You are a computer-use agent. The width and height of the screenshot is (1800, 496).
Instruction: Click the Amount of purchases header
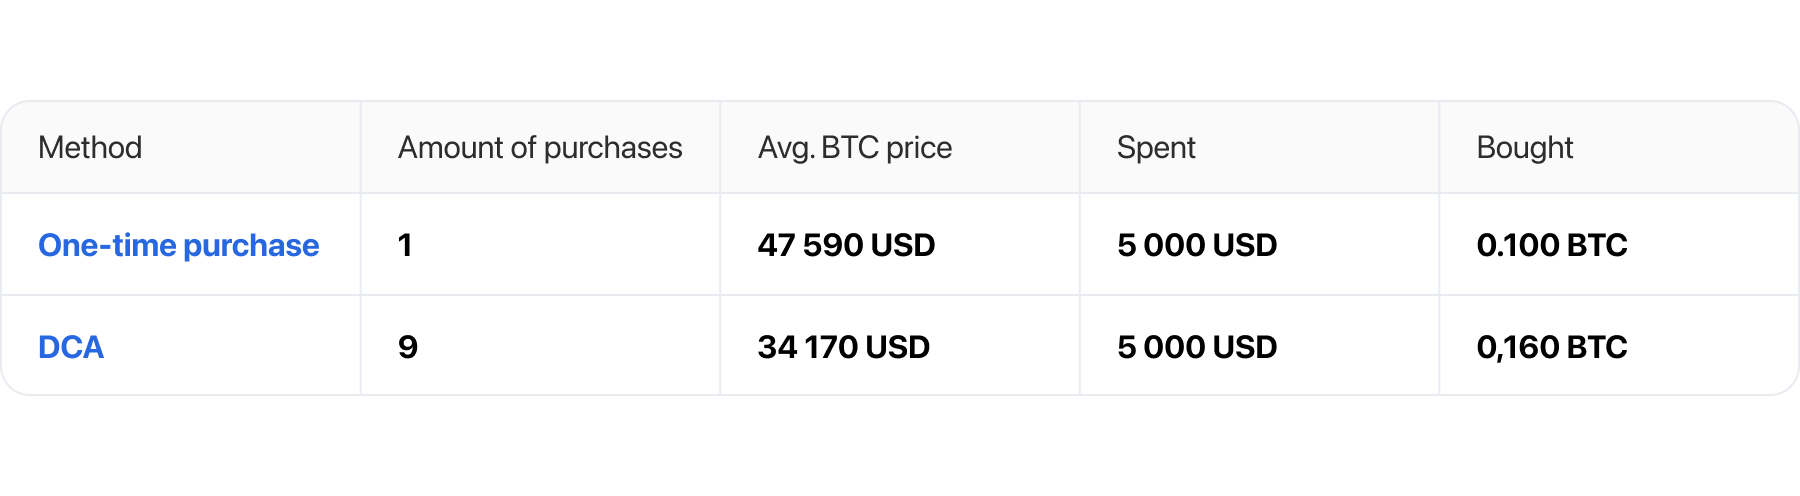point(540,148)
